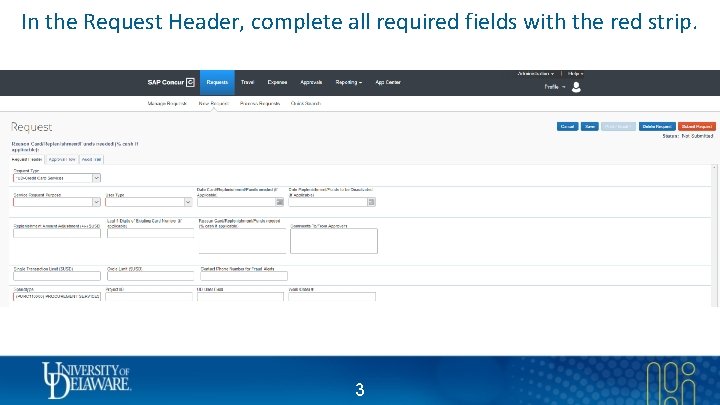Switch to the Approval Flow tab
This screenshot has height=405, width=720.
pyautogui.click(x=62, y=159)
